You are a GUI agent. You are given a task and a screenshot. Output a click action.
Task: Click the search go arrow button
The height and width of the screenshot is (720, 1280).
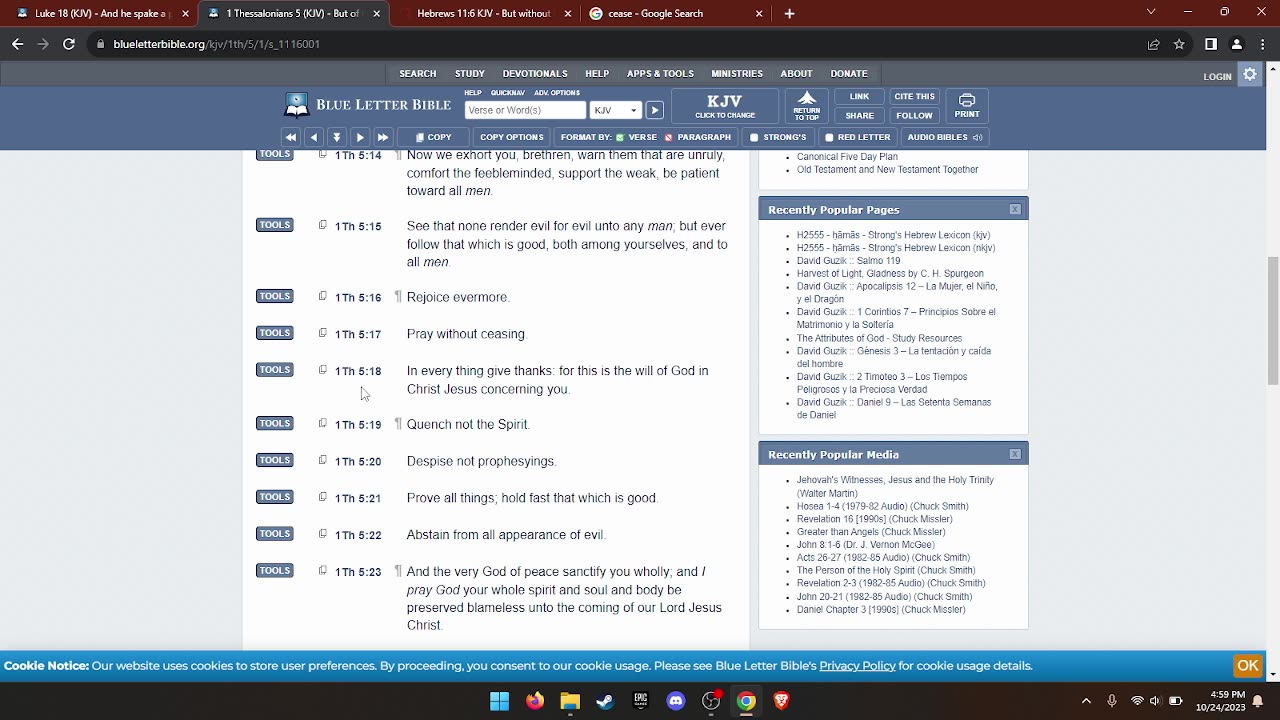[x=654, y=110]
